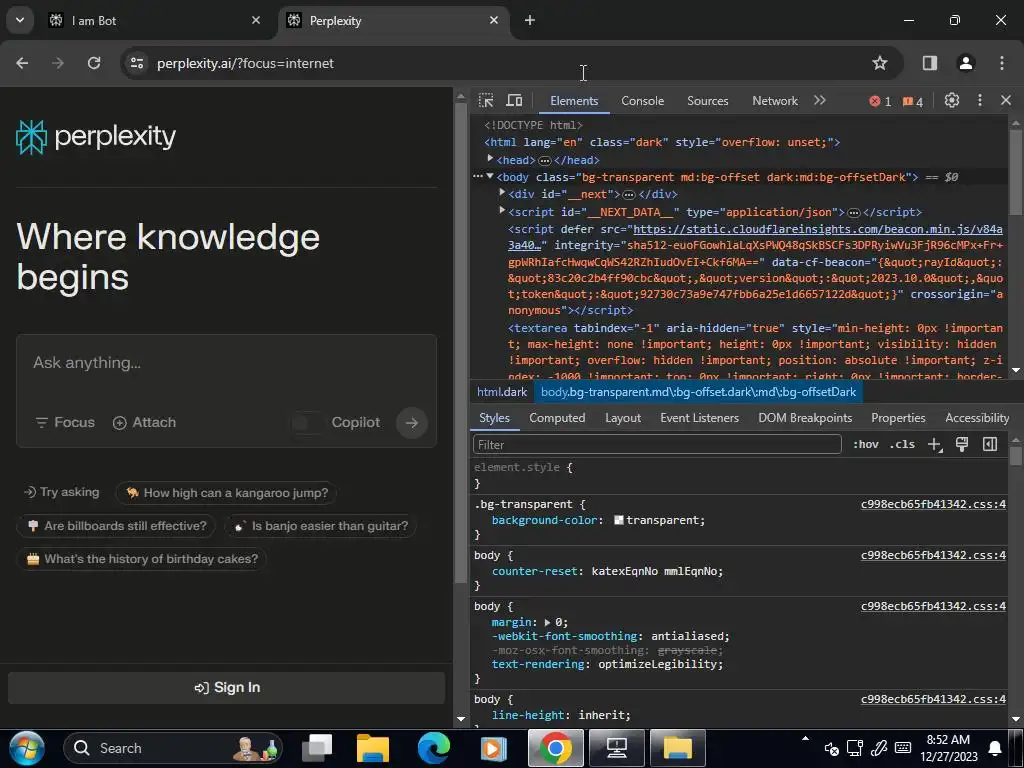Image resolution: width=1024 pixels, height=768 pixels.
Task: Open a new browser tab
Action: tap(530, 20)
